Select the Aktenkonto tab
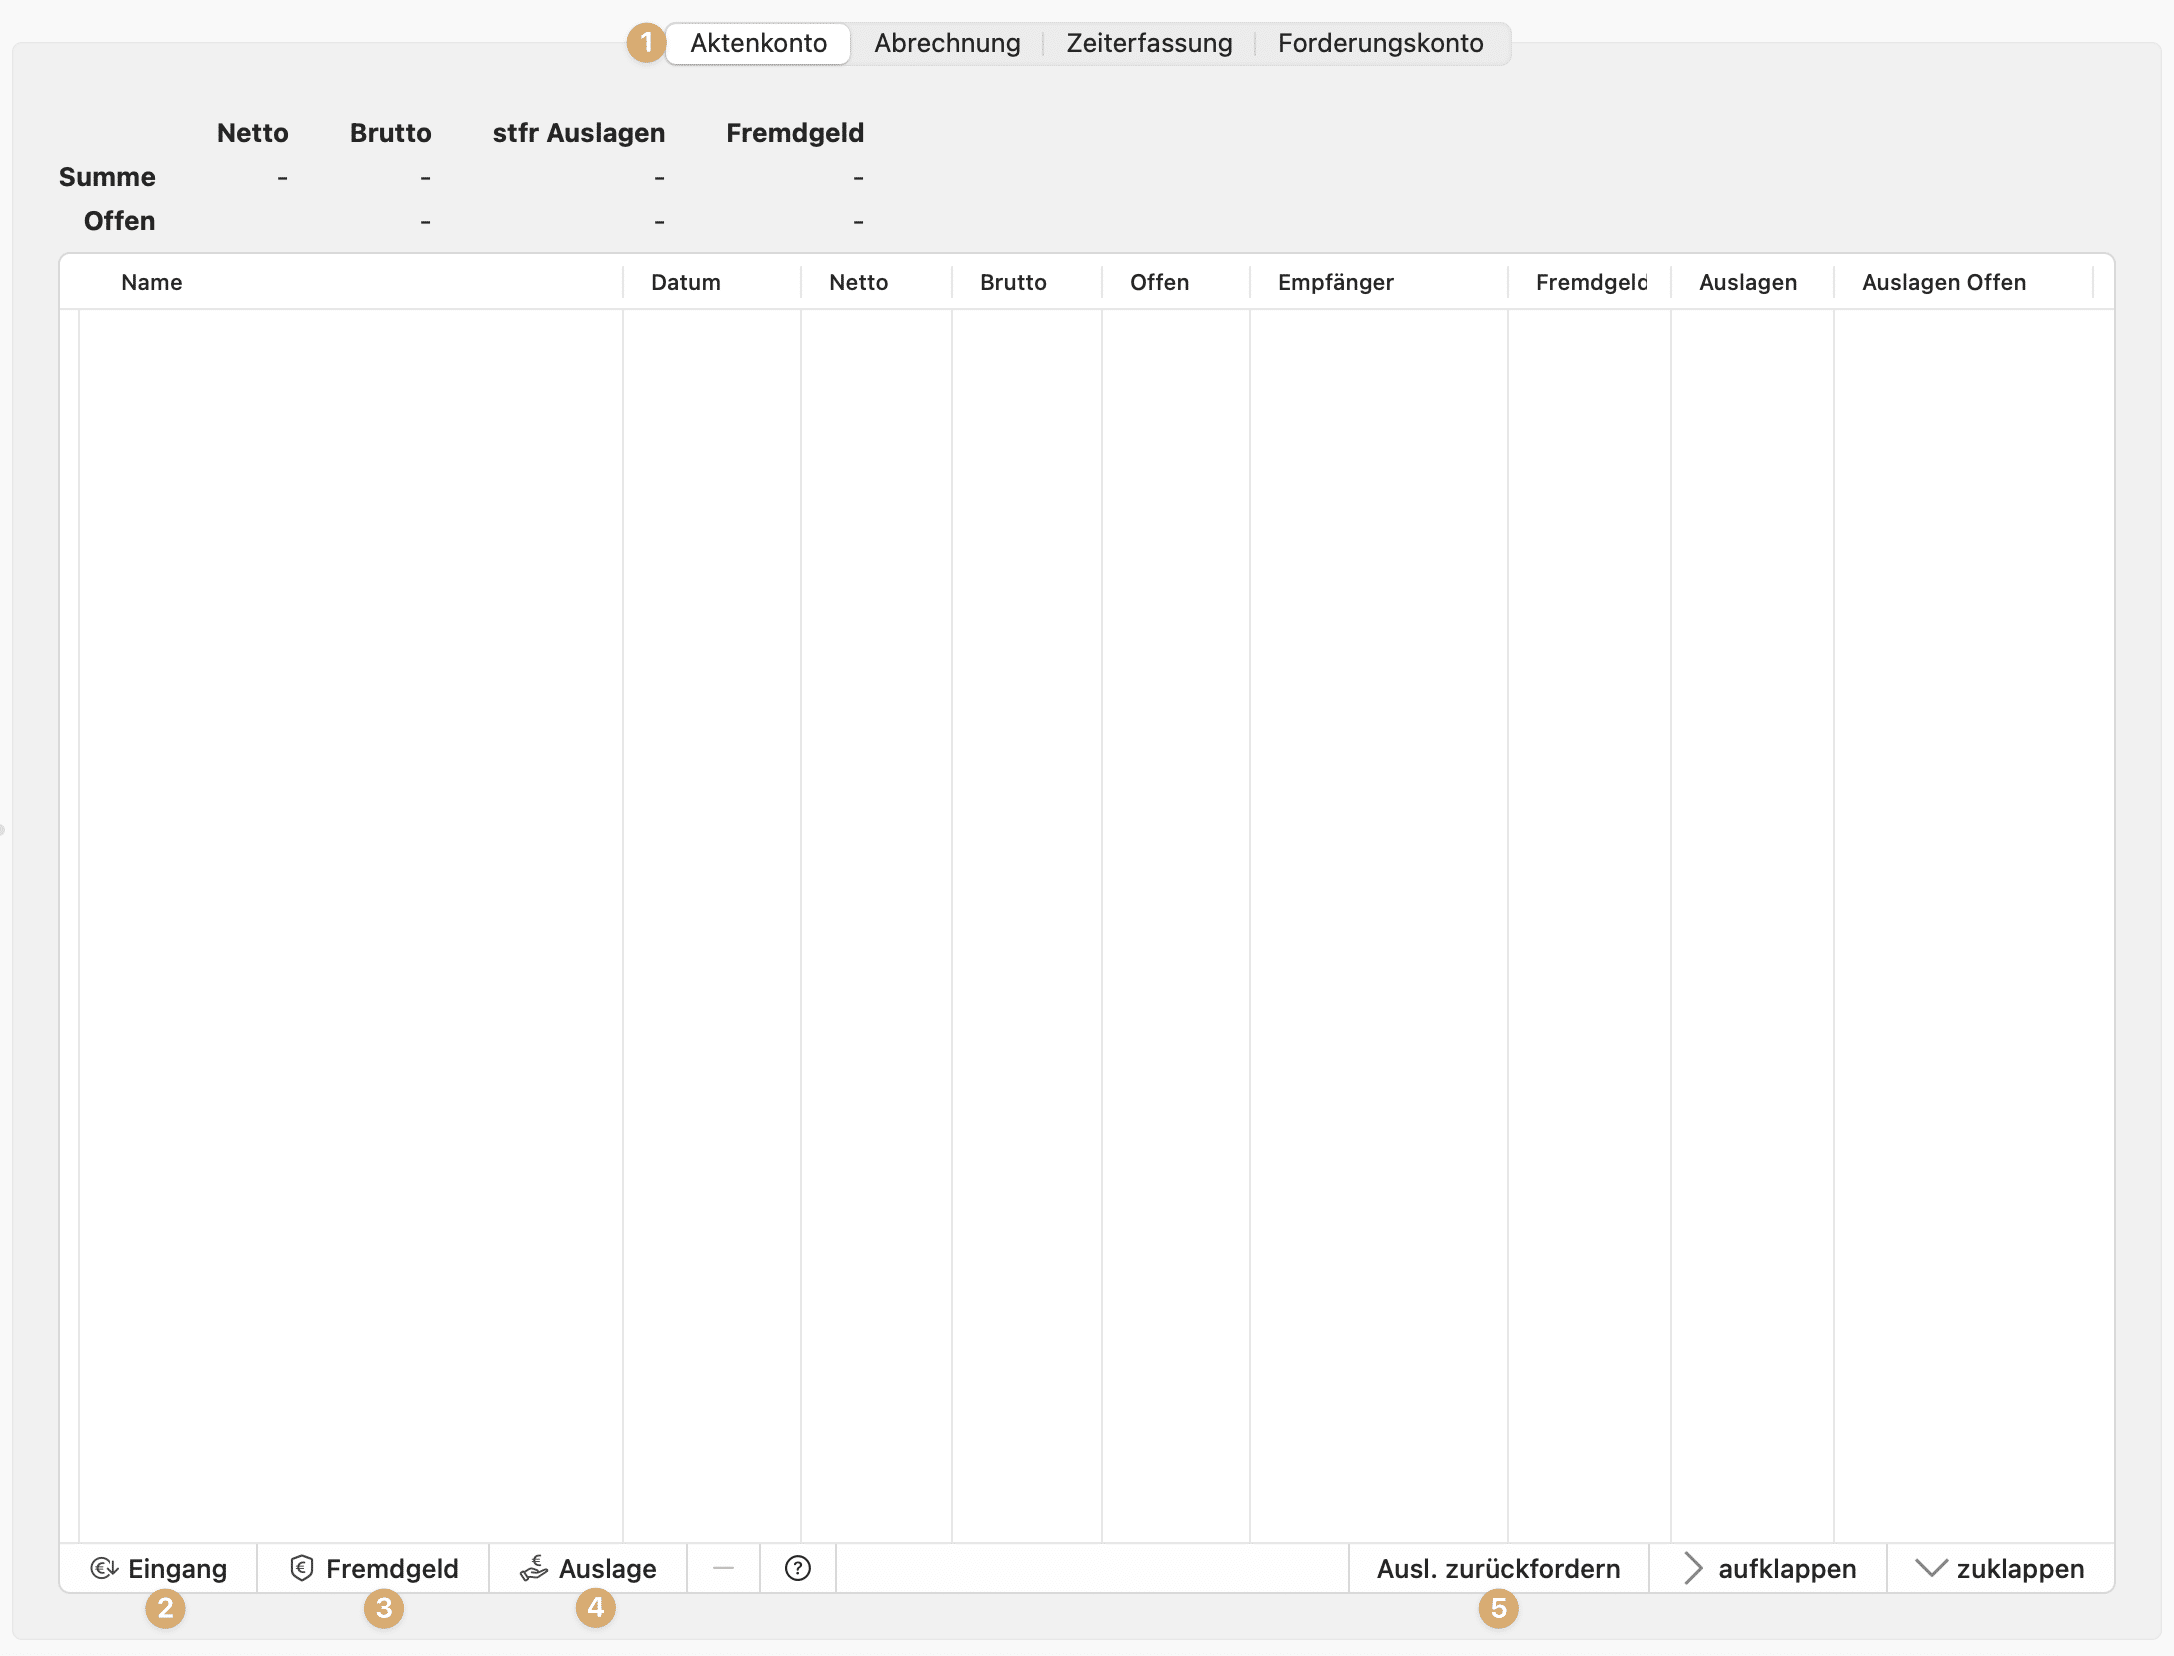 coord(758,44)
